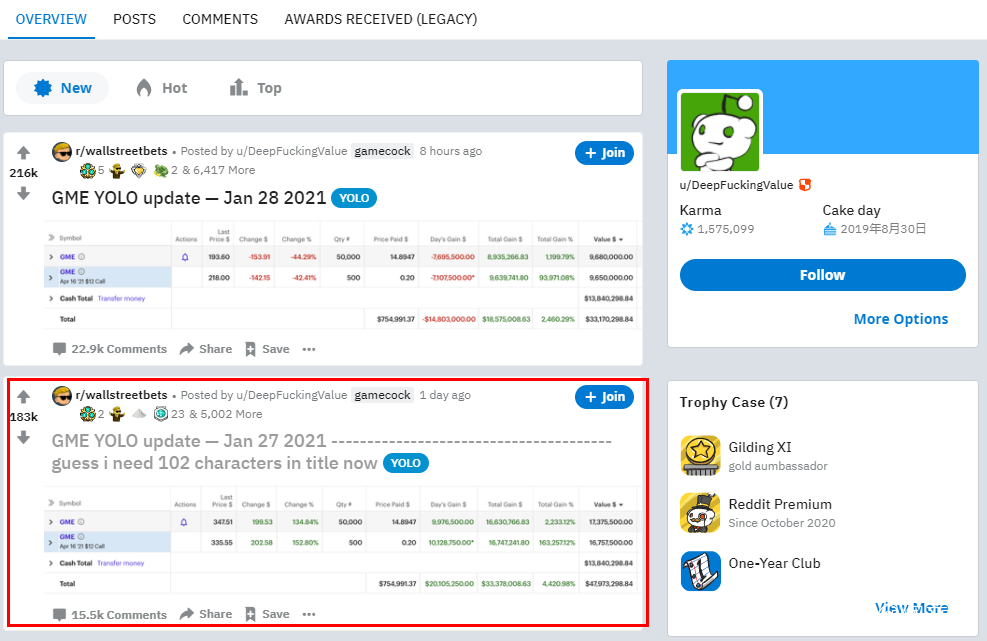Click '8 hours ago' timestamp
Screen dimensions: 987x641
coord(451,151)
